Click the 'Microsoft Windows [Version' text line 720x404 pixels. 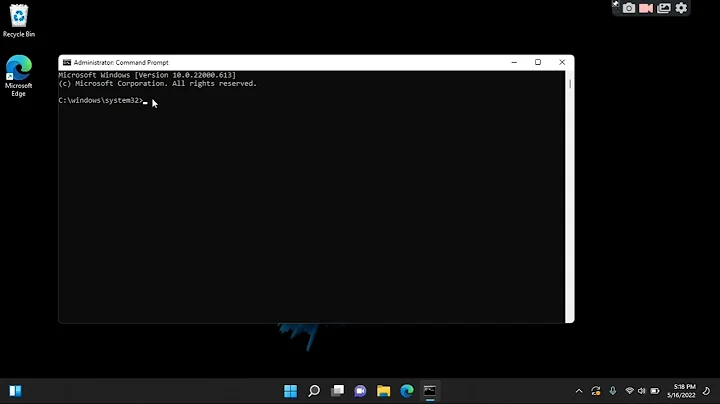tap(147, 75)
